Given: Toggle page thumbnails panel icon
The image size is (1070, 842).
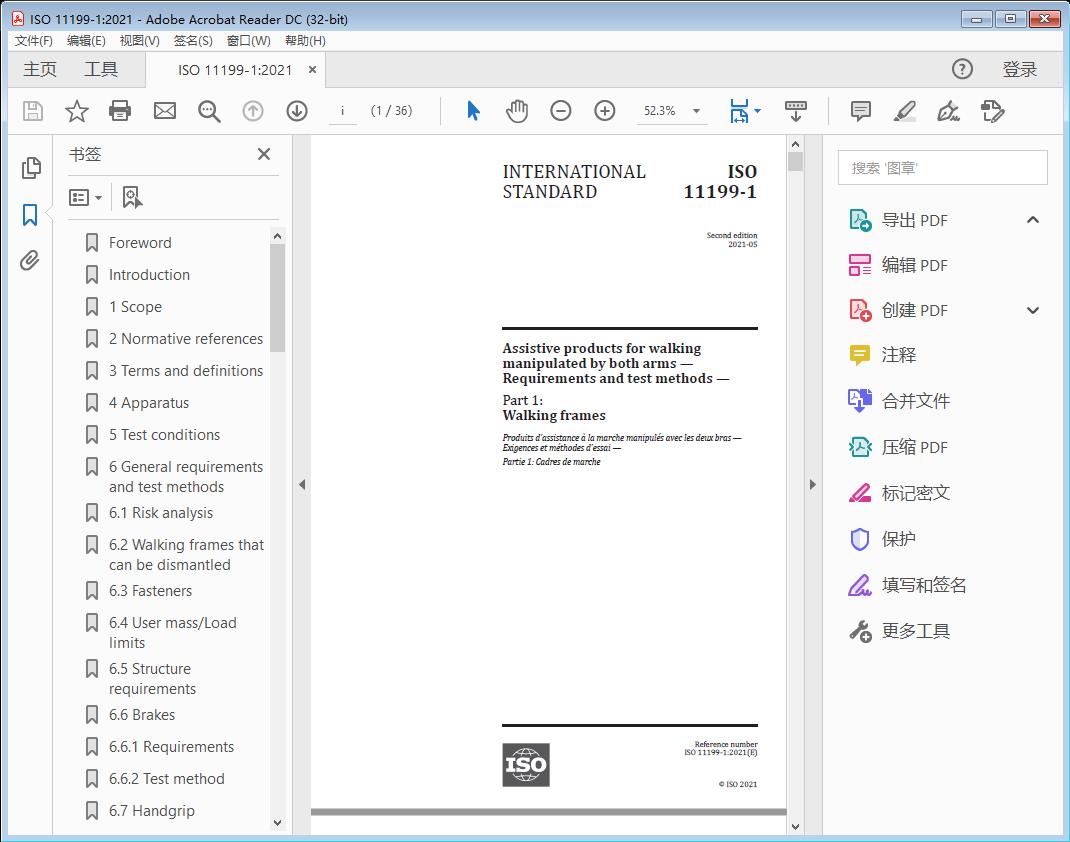Looking at the screenshot, I should pos(30,168).
